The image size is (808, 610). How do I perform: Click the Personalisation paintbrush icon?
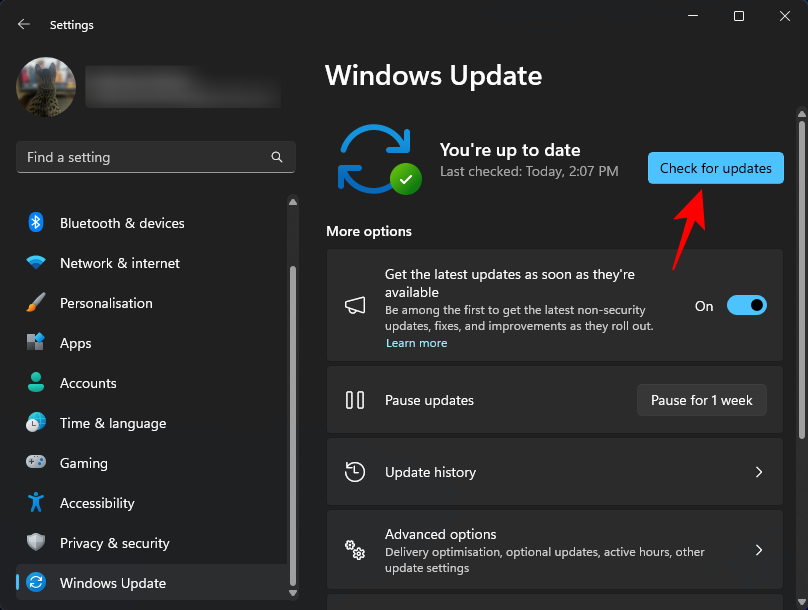(x=36, y=302)
